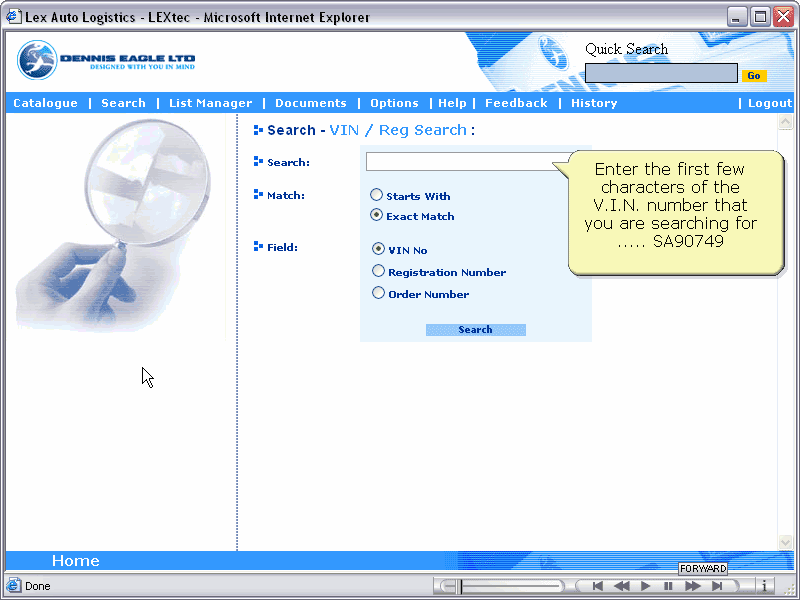
Task: Open the Documents menu
Action: click(311, 103)
